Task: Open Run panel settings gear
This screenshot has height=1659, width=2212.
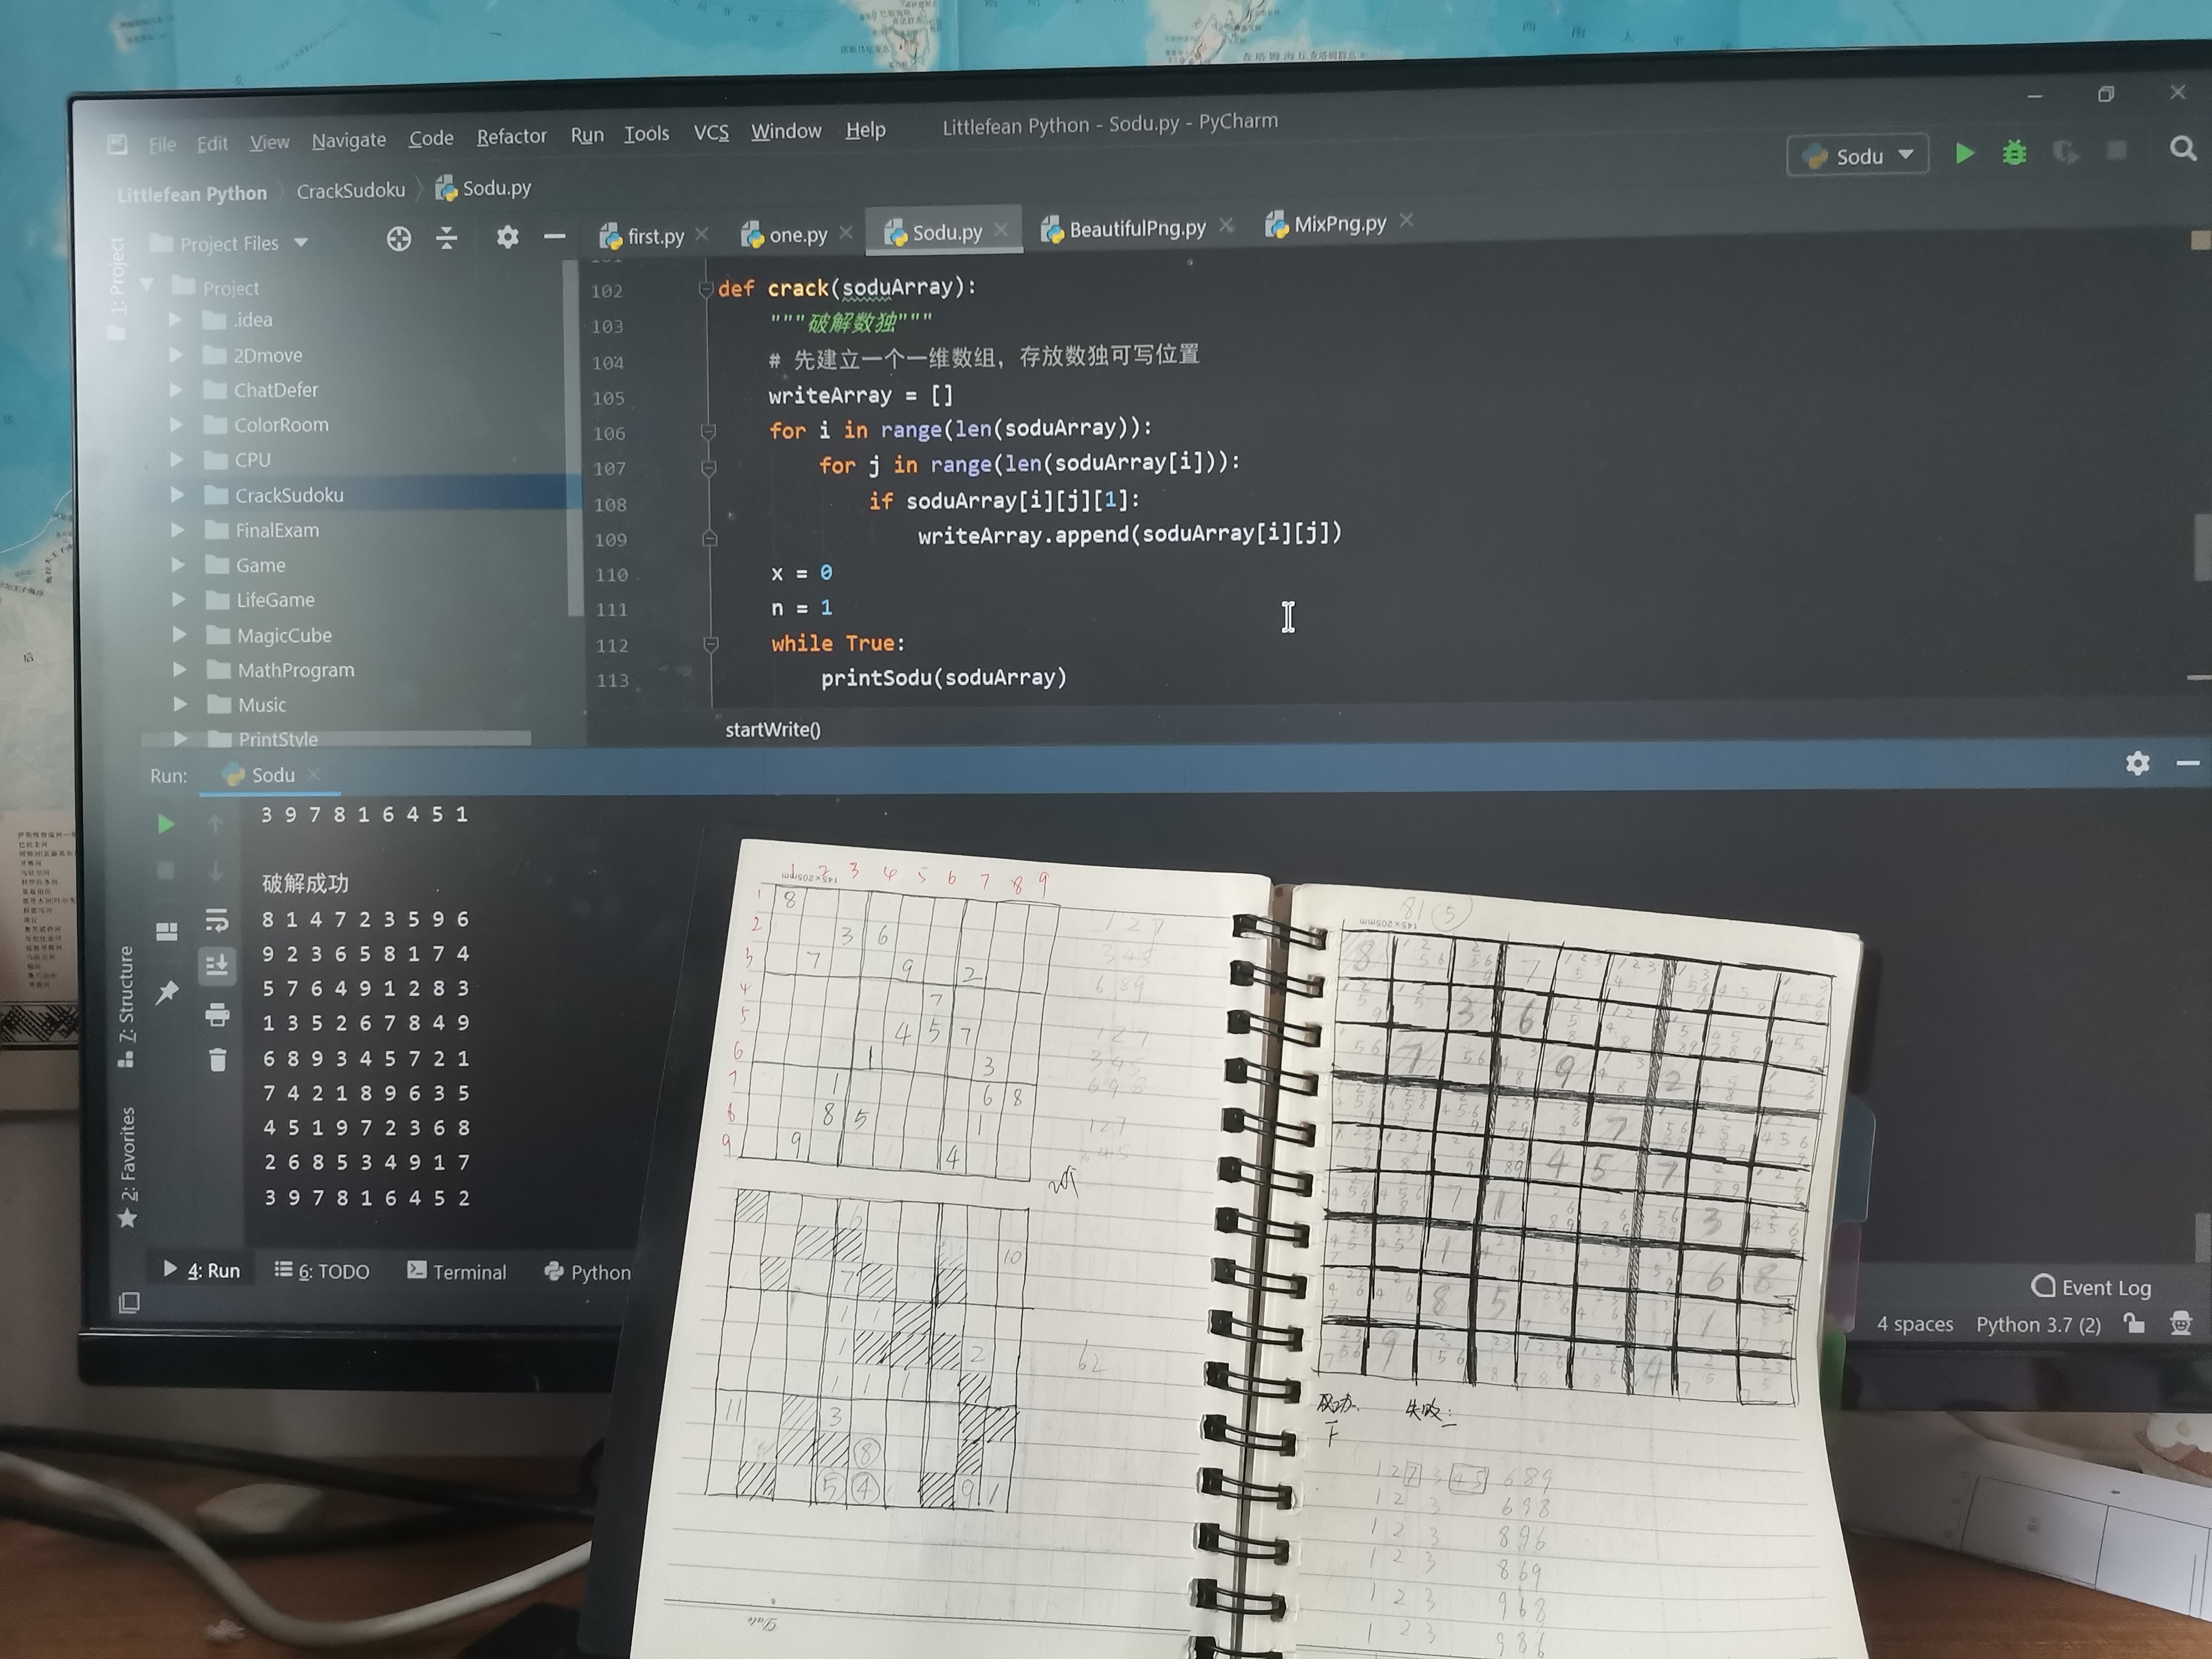Action: 2137,764
